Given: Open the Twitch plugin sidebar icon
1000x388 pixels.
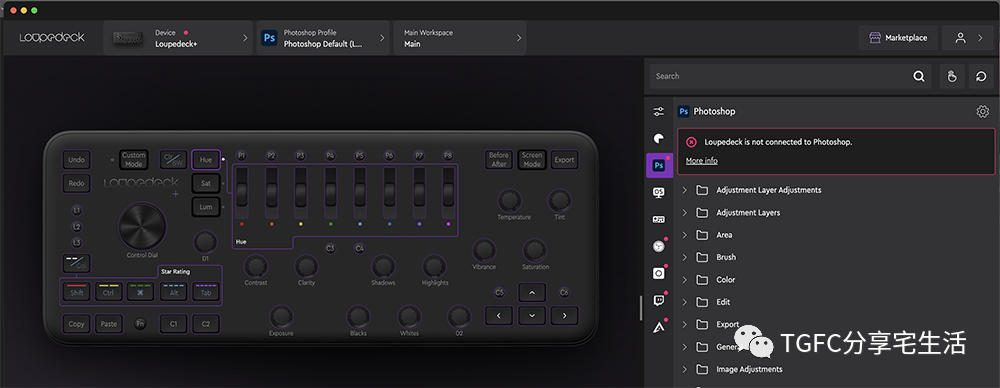Looking at the screenshot, I should 659,301.
